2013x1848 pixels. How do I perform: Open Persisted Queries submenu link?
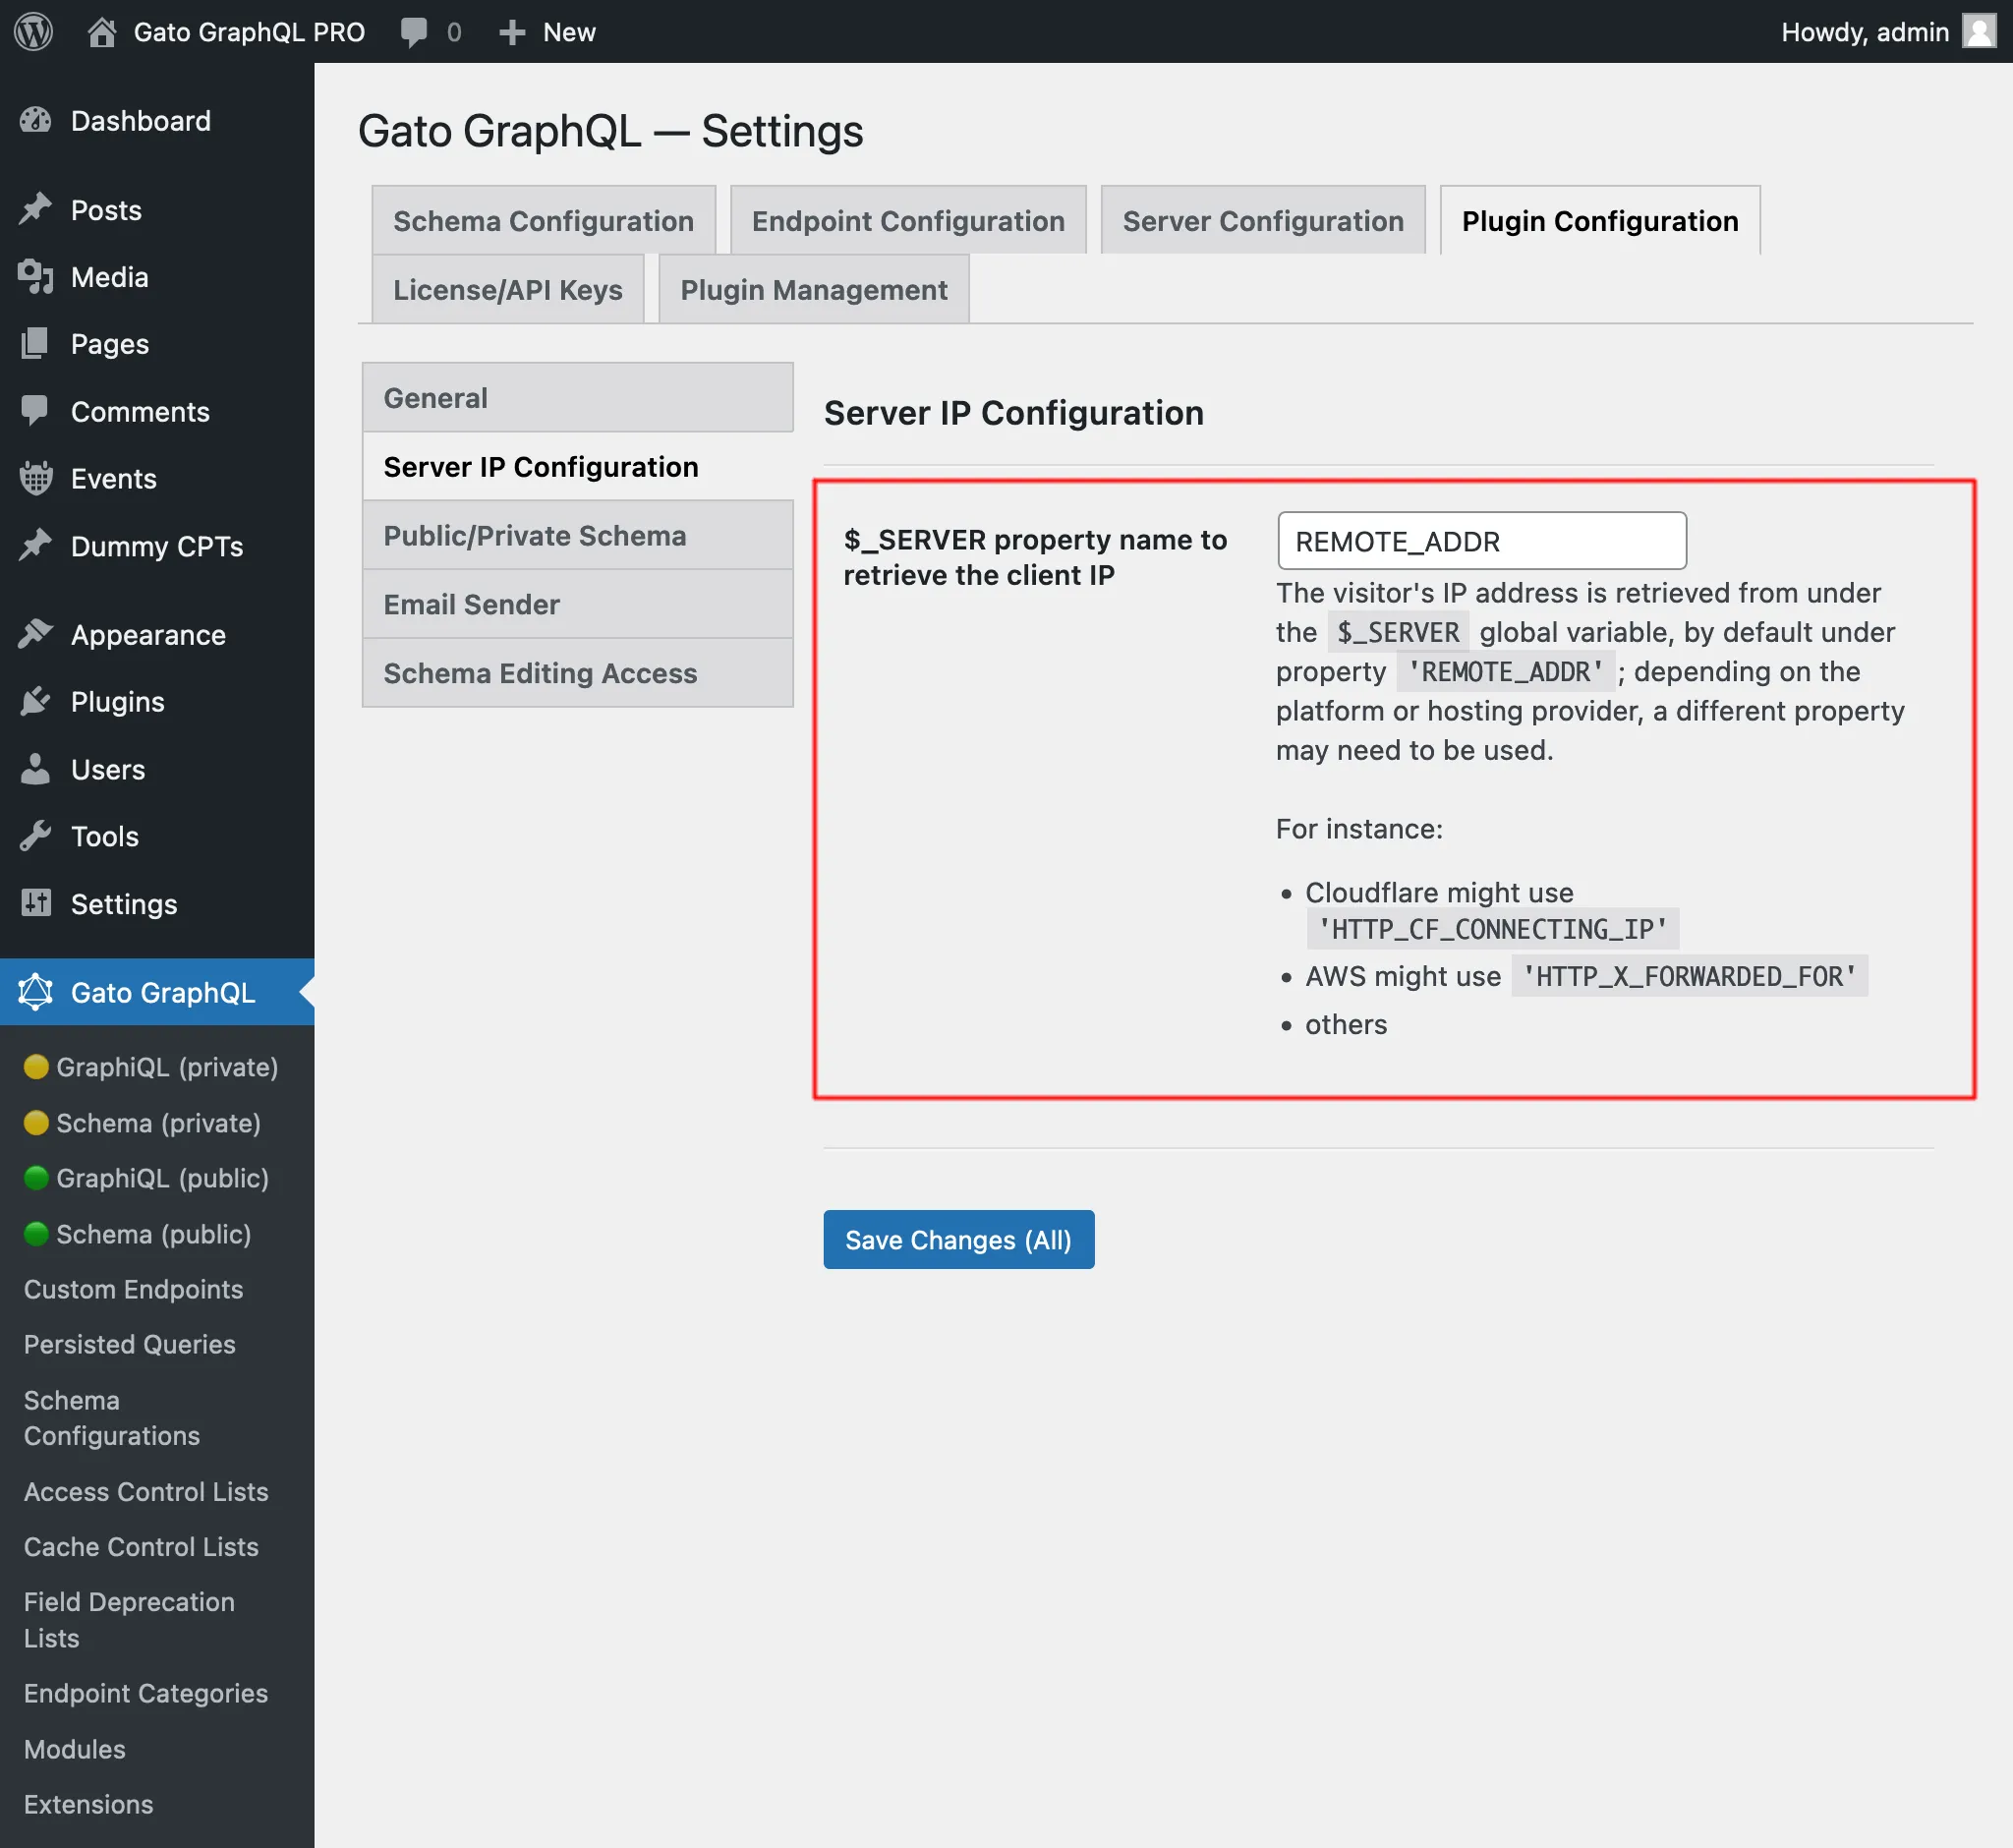point(130,1344)
